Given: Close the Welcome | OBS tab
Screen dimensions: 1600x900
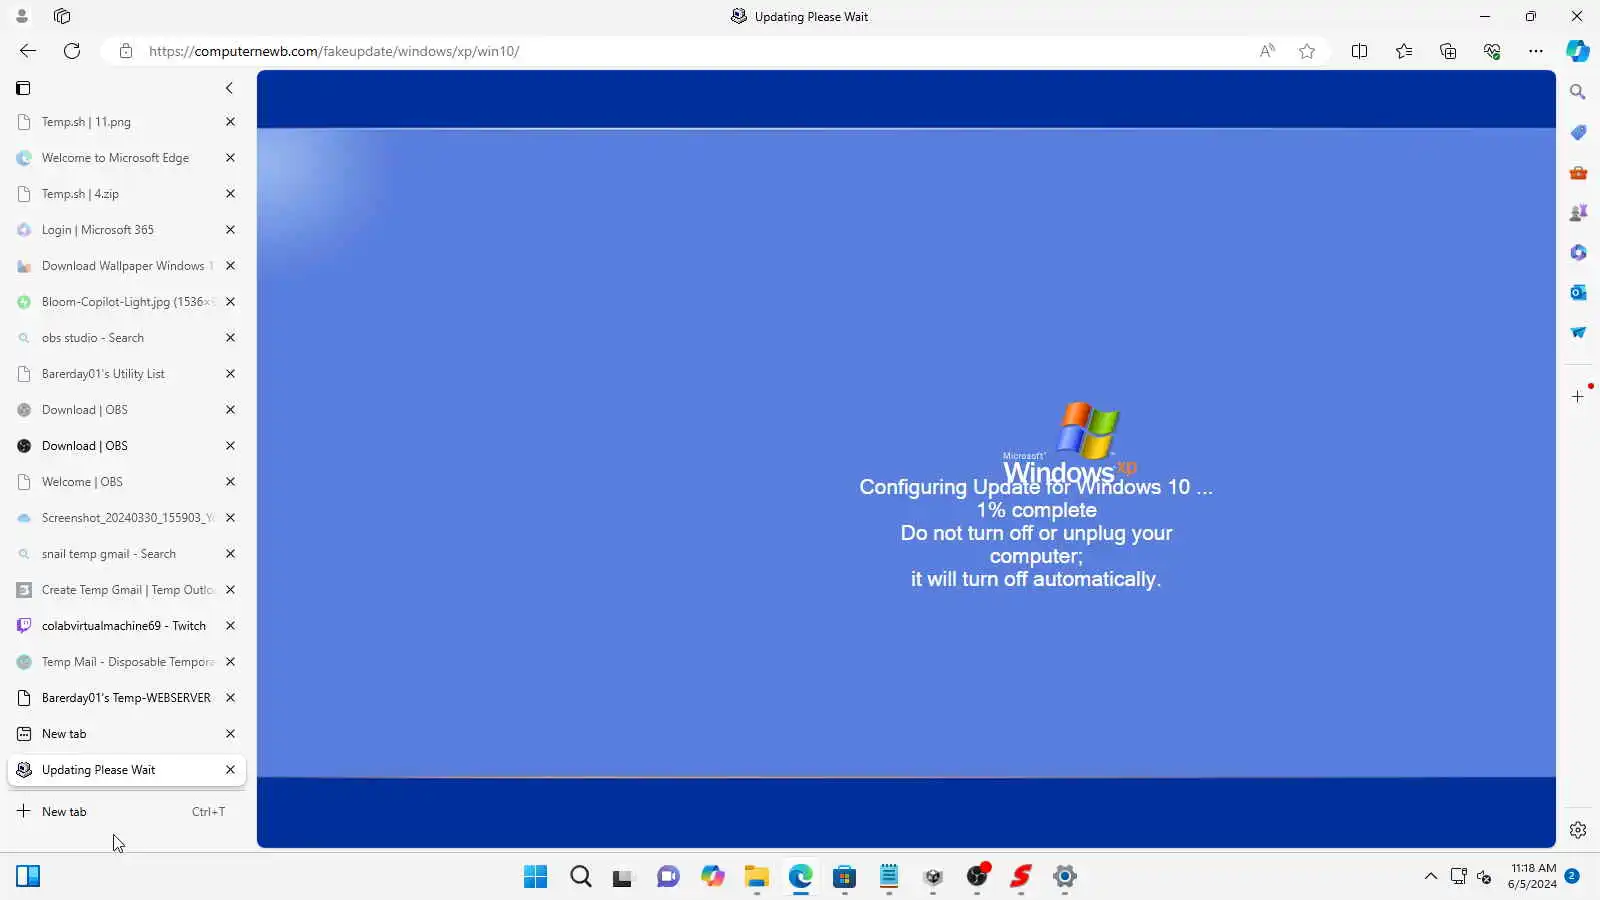Looking at the screenshot, I should click(230, 482).
